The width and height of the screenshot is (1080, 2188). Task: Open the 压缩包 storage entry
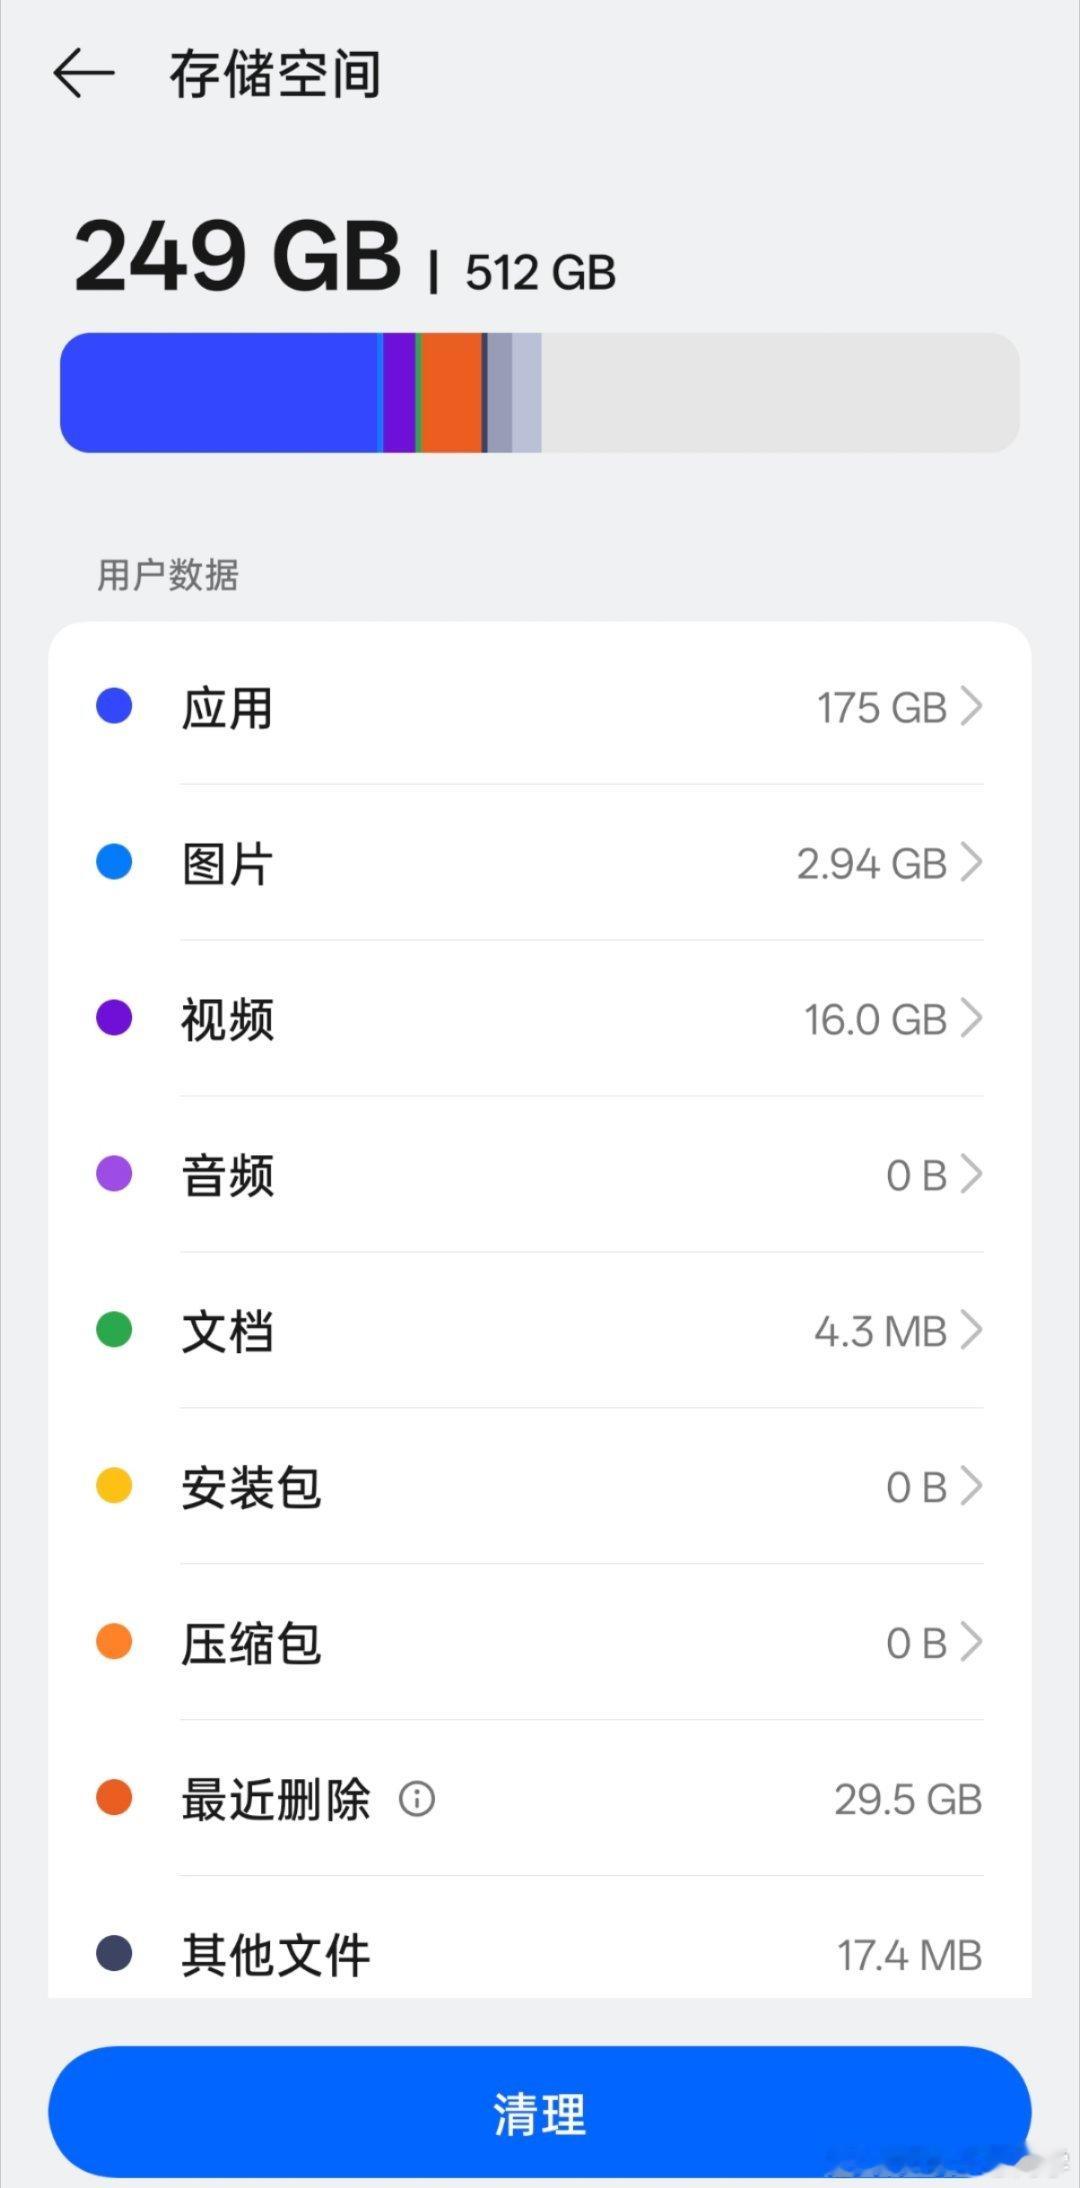(540, 1642)
